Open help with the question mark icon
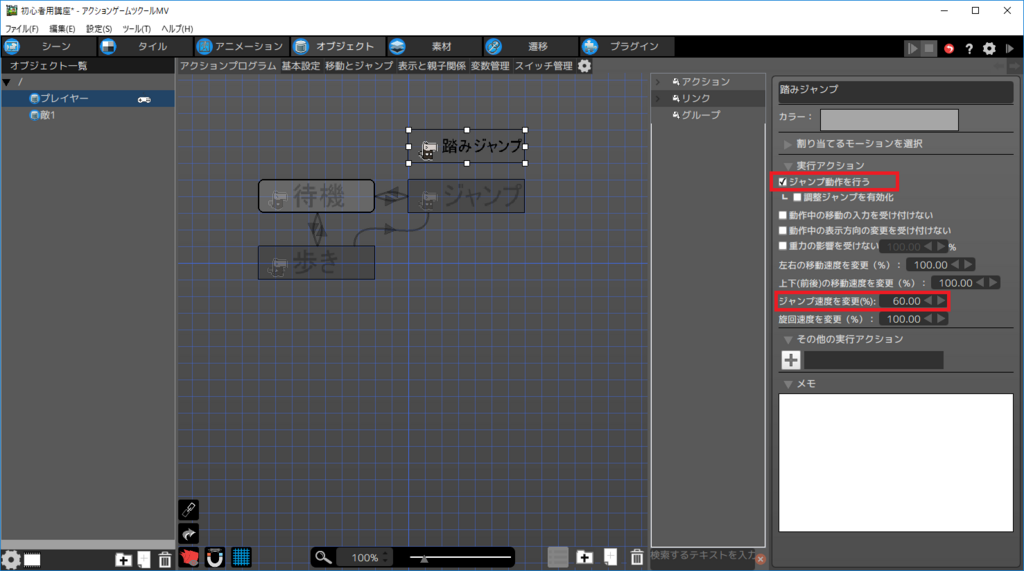This screenshot has height=571, width=1024. [x=969, y=48]
